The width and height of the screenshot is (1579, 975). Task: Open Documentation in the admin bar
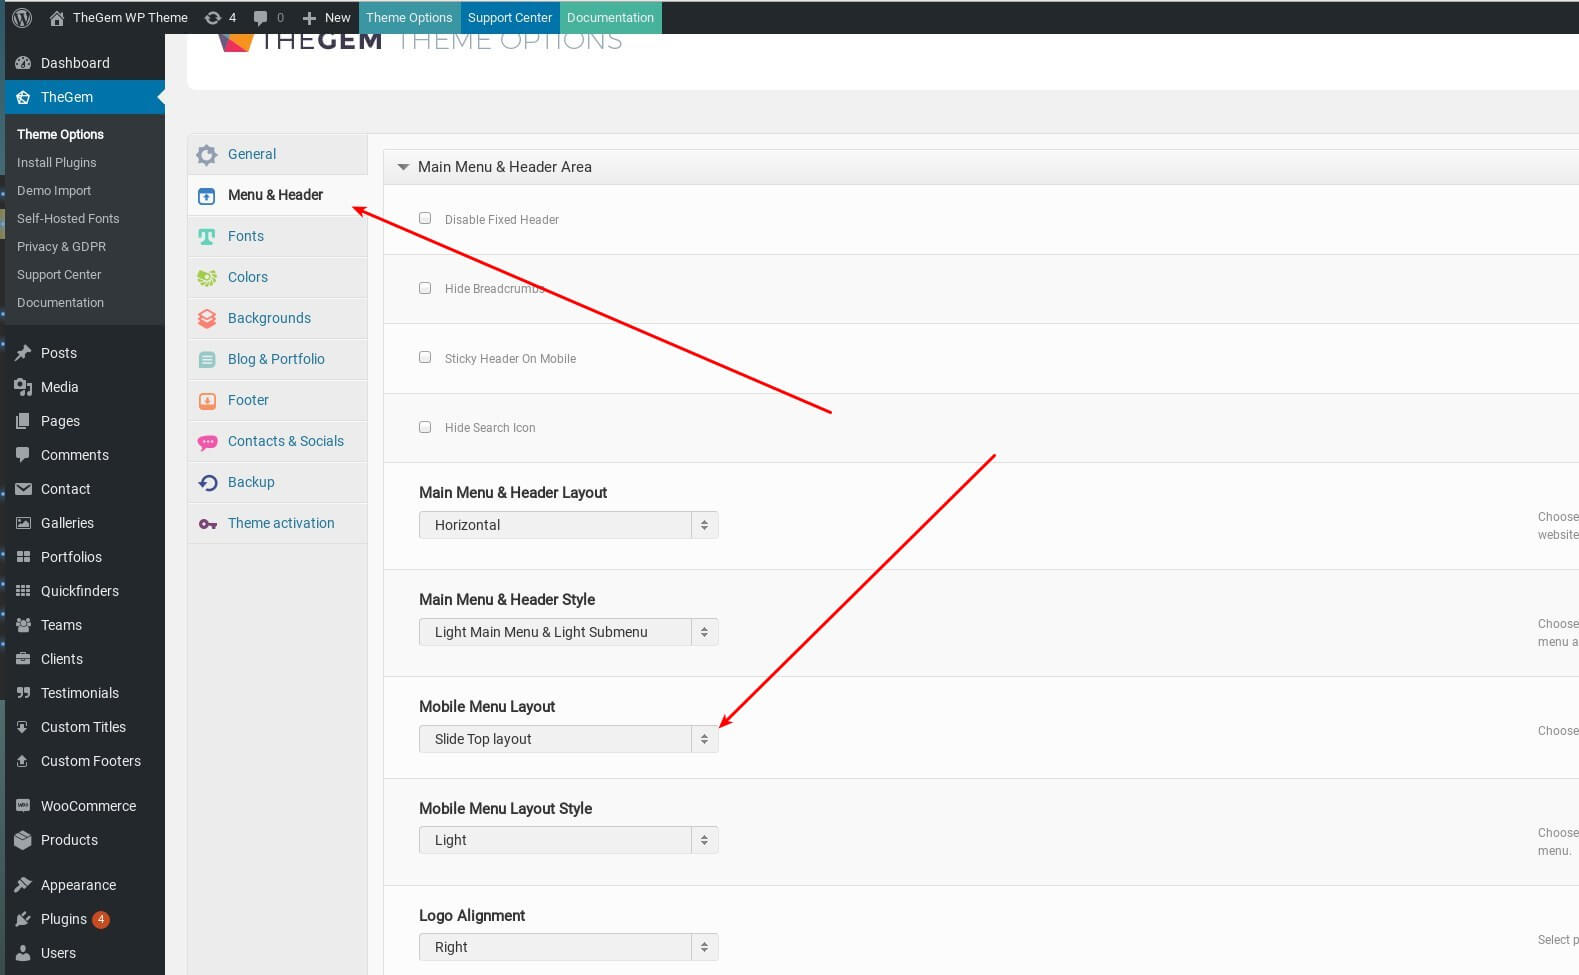[610, 17]
